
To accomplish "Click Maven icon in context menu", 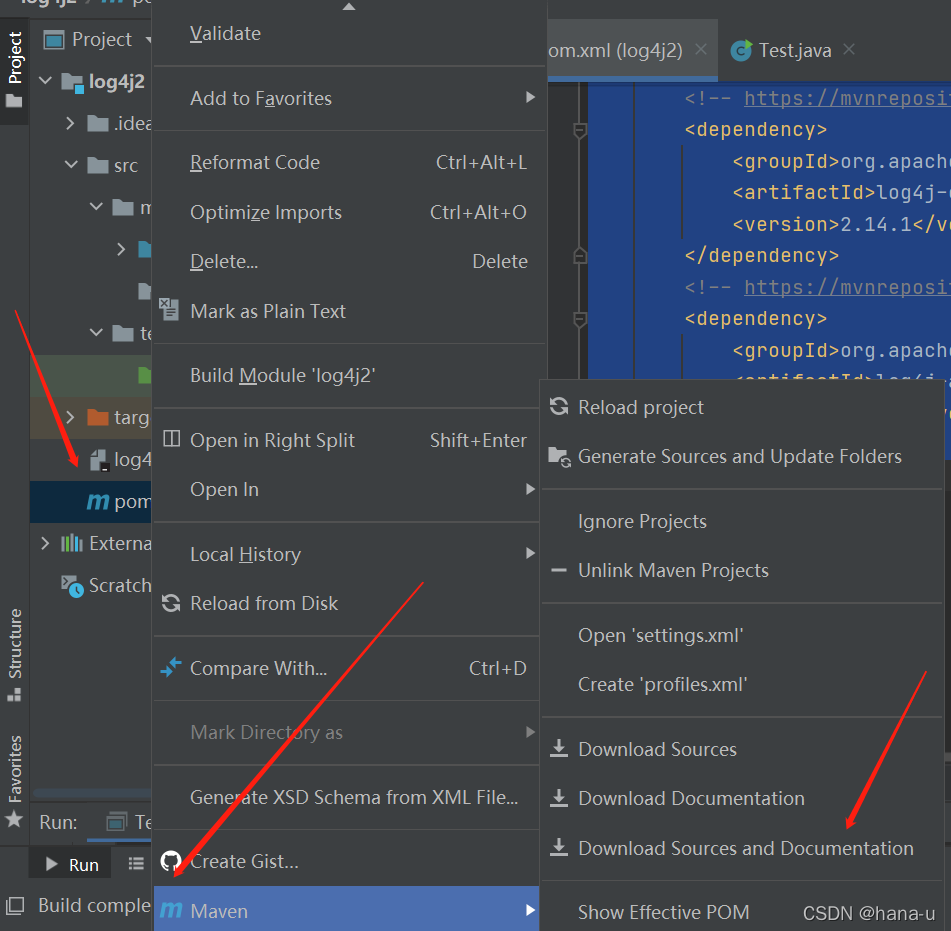I will 171,910.
